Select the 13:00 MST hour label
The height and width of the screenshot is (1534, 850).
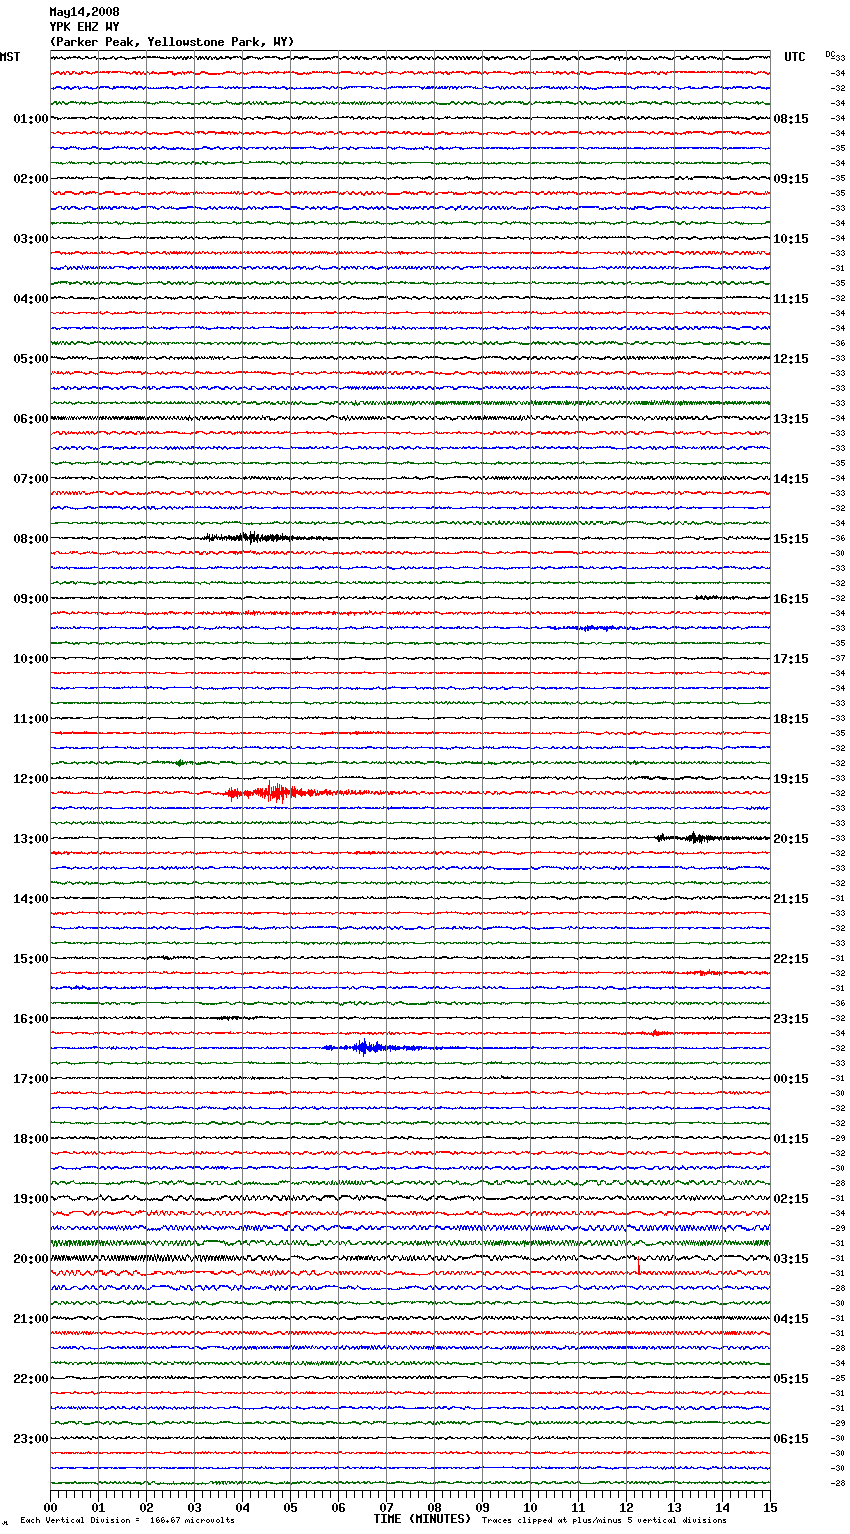pos(31,839)
